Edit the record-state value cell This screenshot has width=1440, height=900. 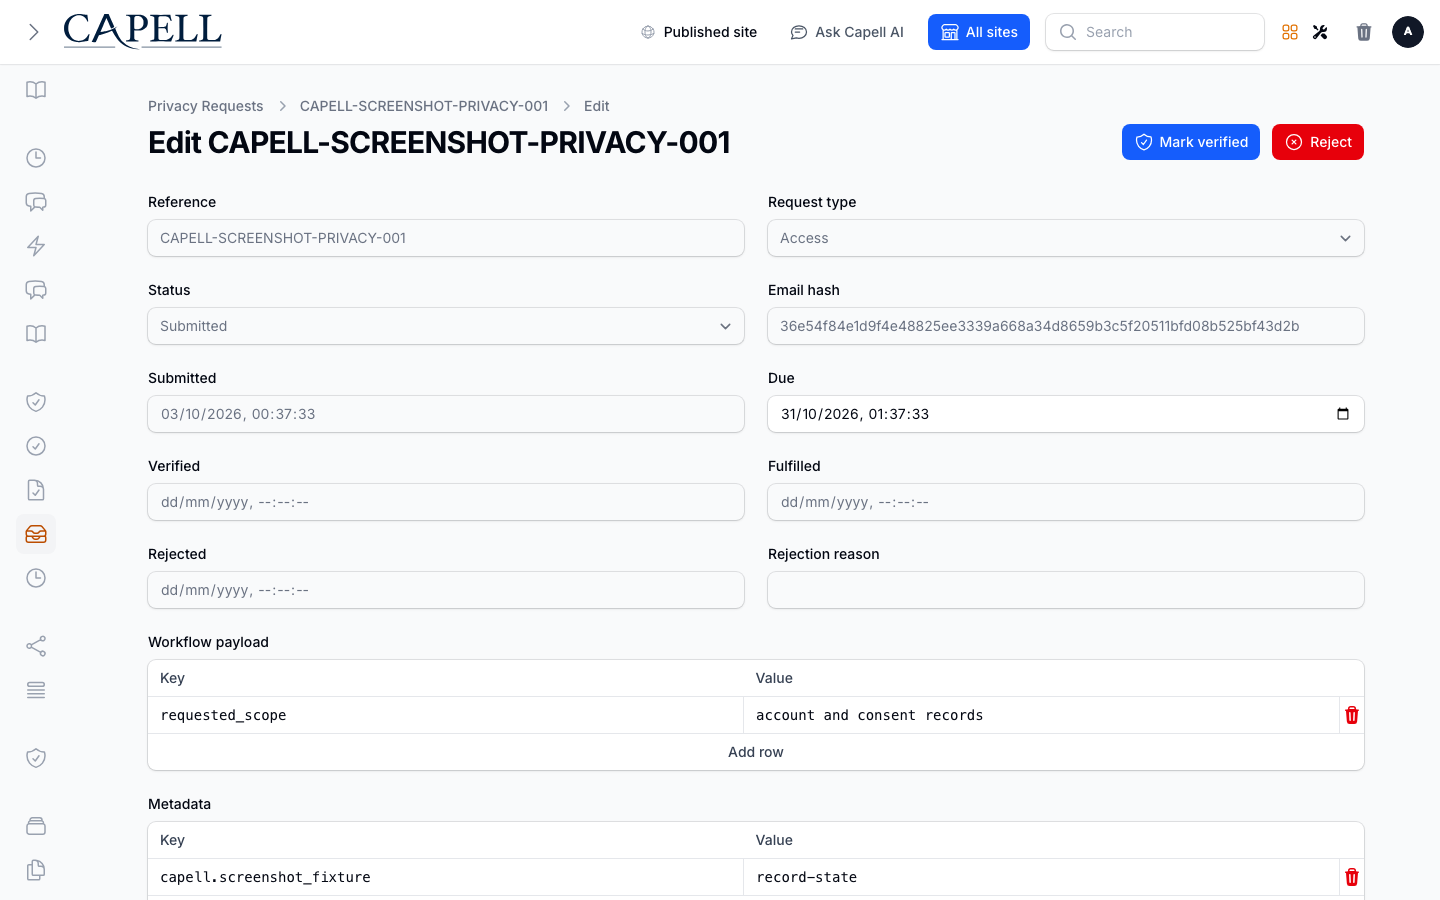pos(1041,877)
